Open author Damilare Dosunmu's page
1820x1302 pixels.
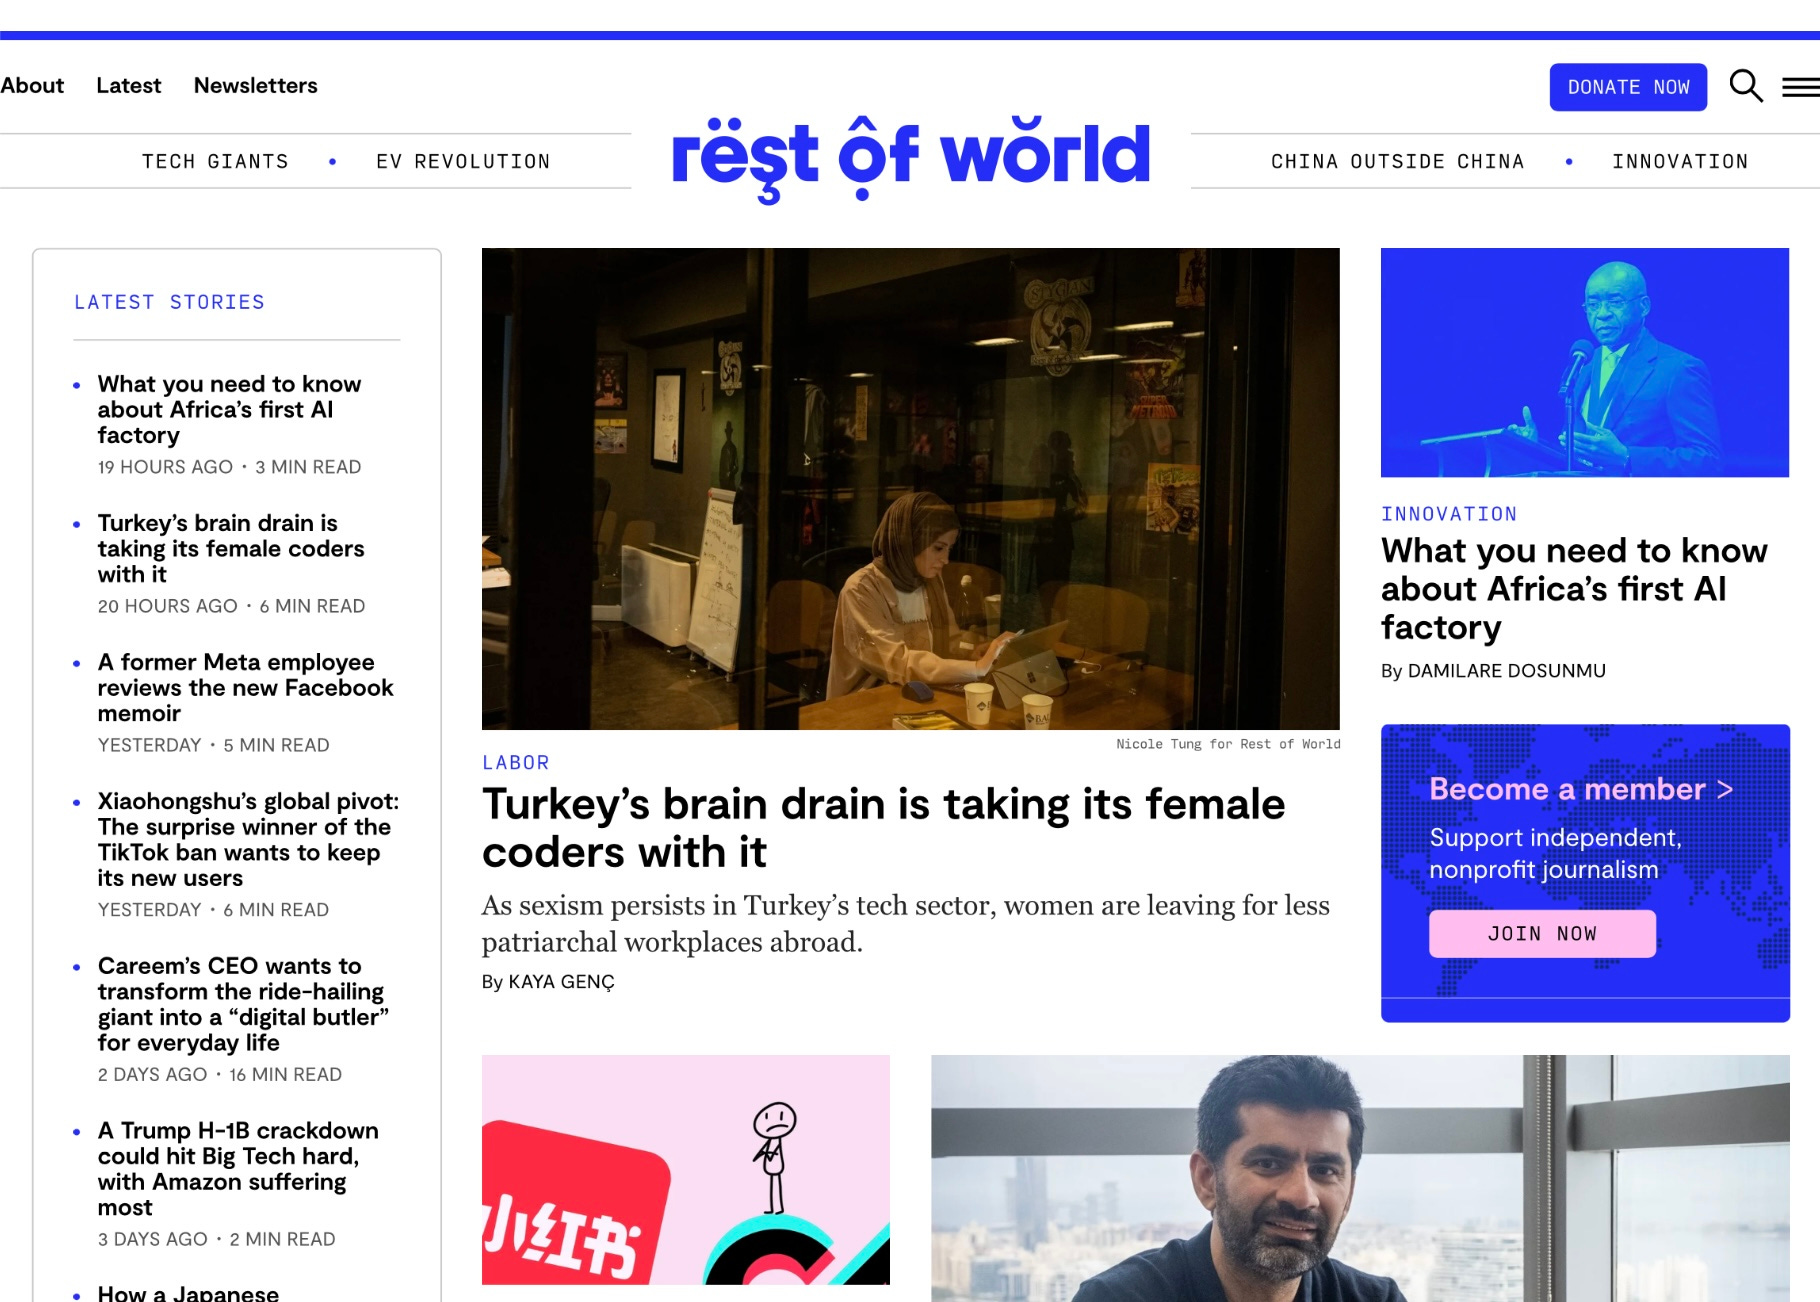pos(1506,671)
